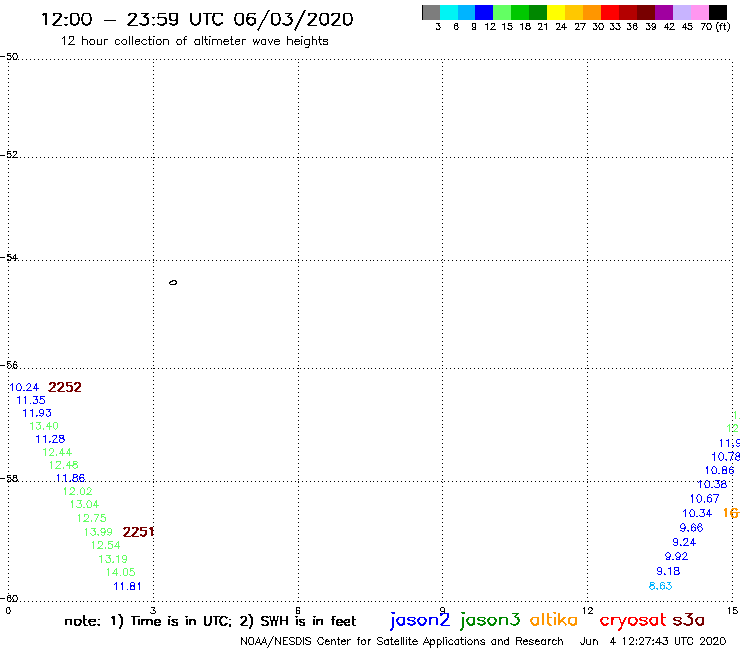The width and height of the screenshot is (740, 650).
Task: Click the latitude axis label -50
Action: [x=9, y=57]
